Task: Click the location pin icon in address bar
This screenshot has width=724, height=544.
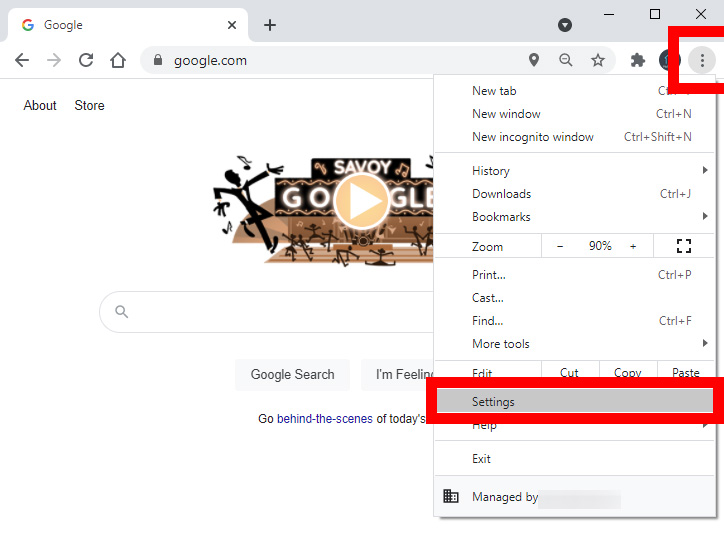Action: (534, 60)
